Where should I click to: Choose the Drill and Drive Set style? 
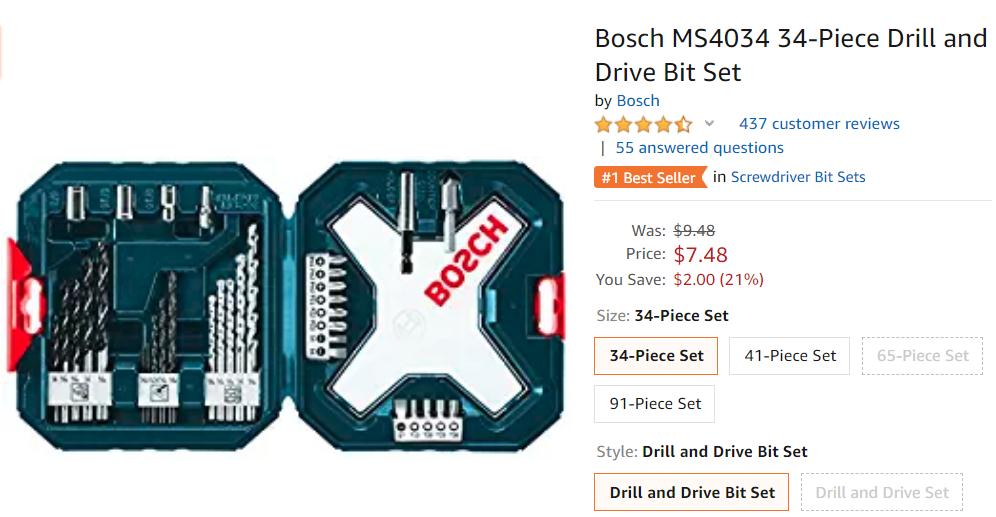[x=881, y=492]
